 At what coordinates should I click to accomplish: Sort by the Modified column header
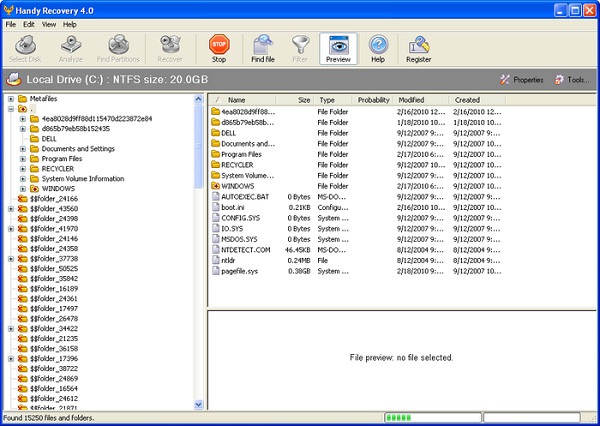pos(421,100)
